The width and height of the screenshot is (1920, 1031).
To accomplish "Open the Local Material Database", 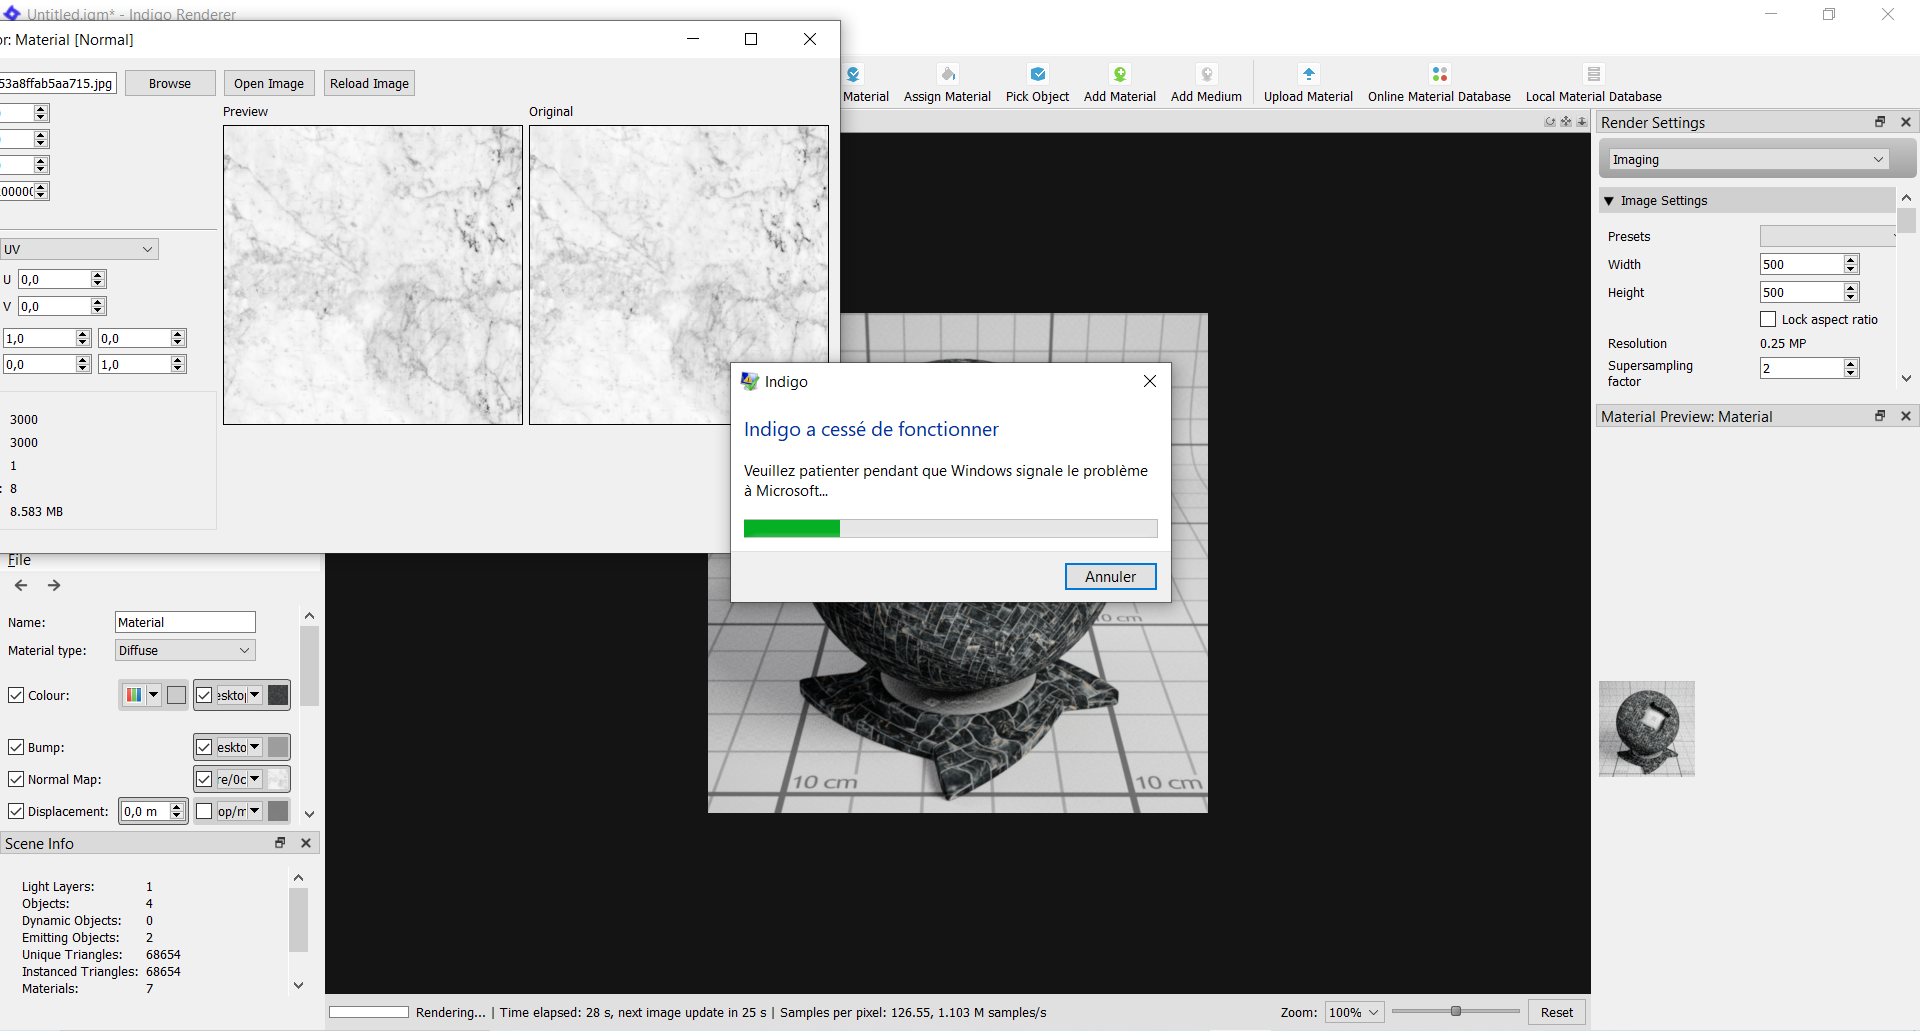I will click(1593, 75).
